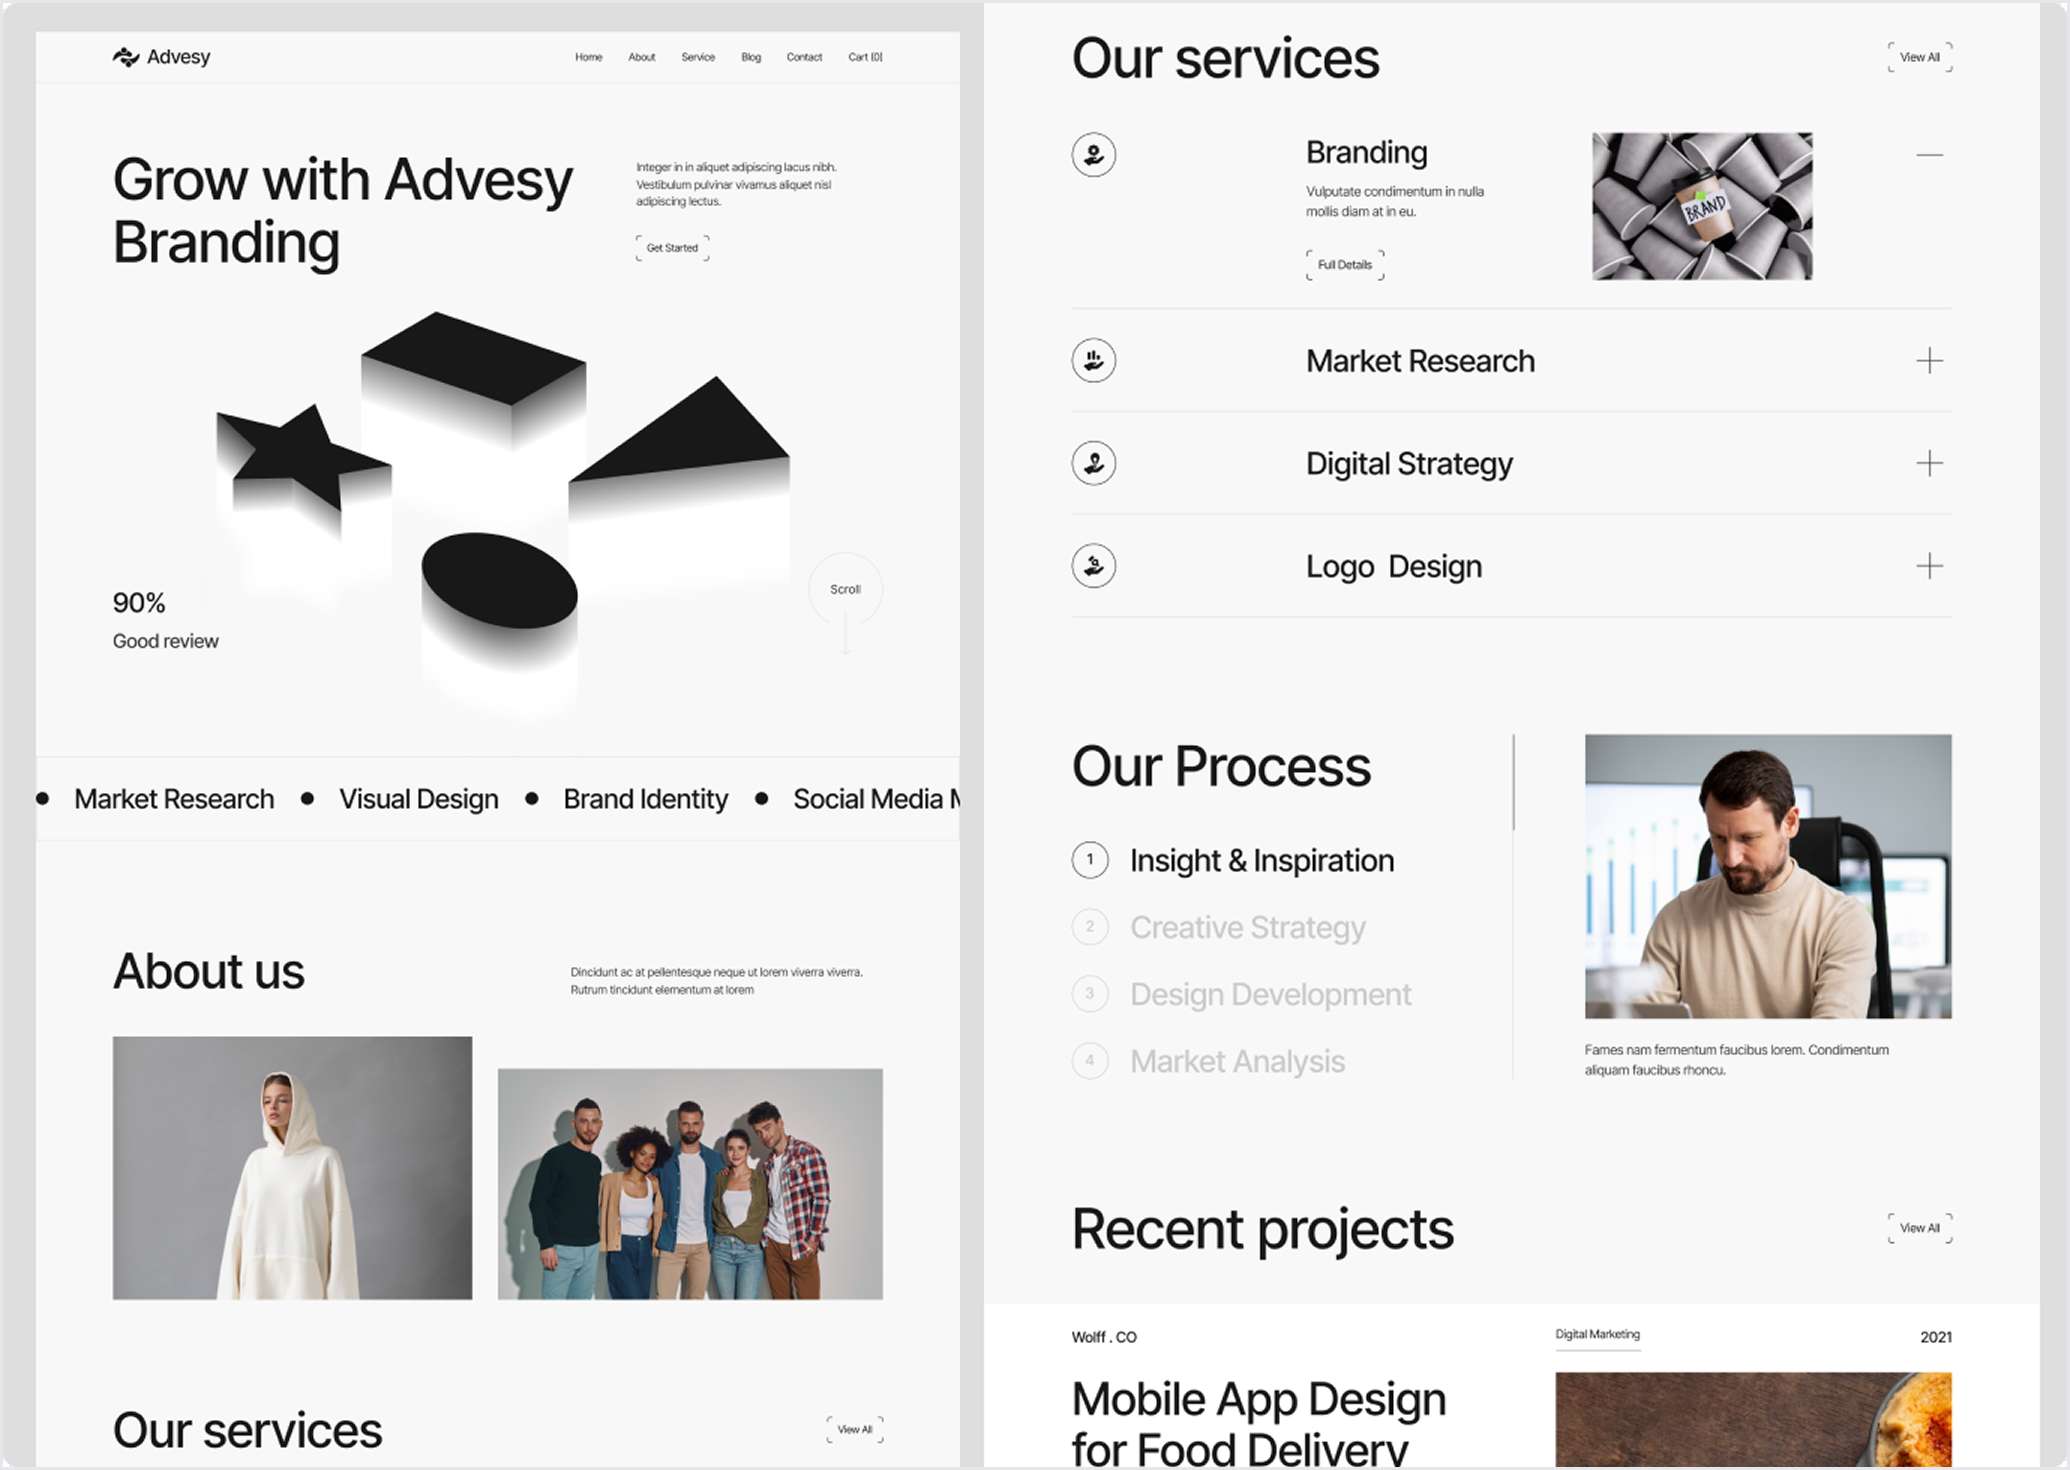2070x1470 pixels.
Task: Click the Logo Design round icon
Action: click(x=1093, y=566)
